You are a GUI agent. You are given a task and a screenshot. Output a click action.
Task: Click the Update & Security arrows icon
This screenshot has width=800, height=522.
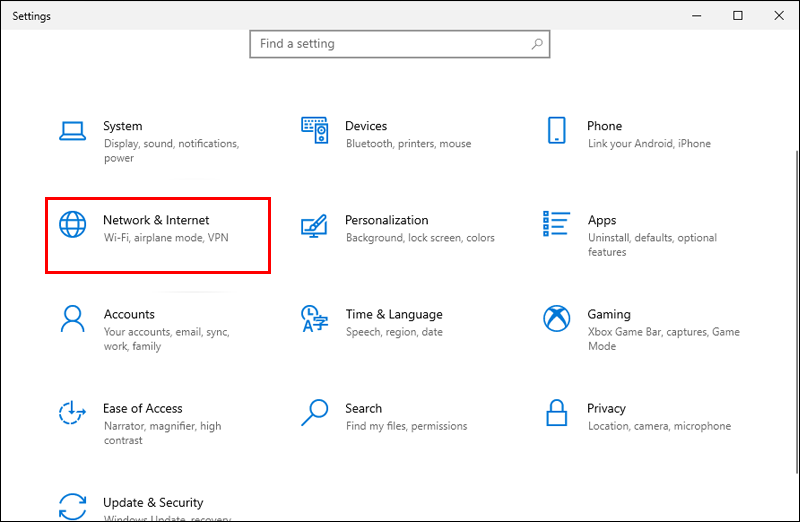pyautogui.click(x=73, y=505)
